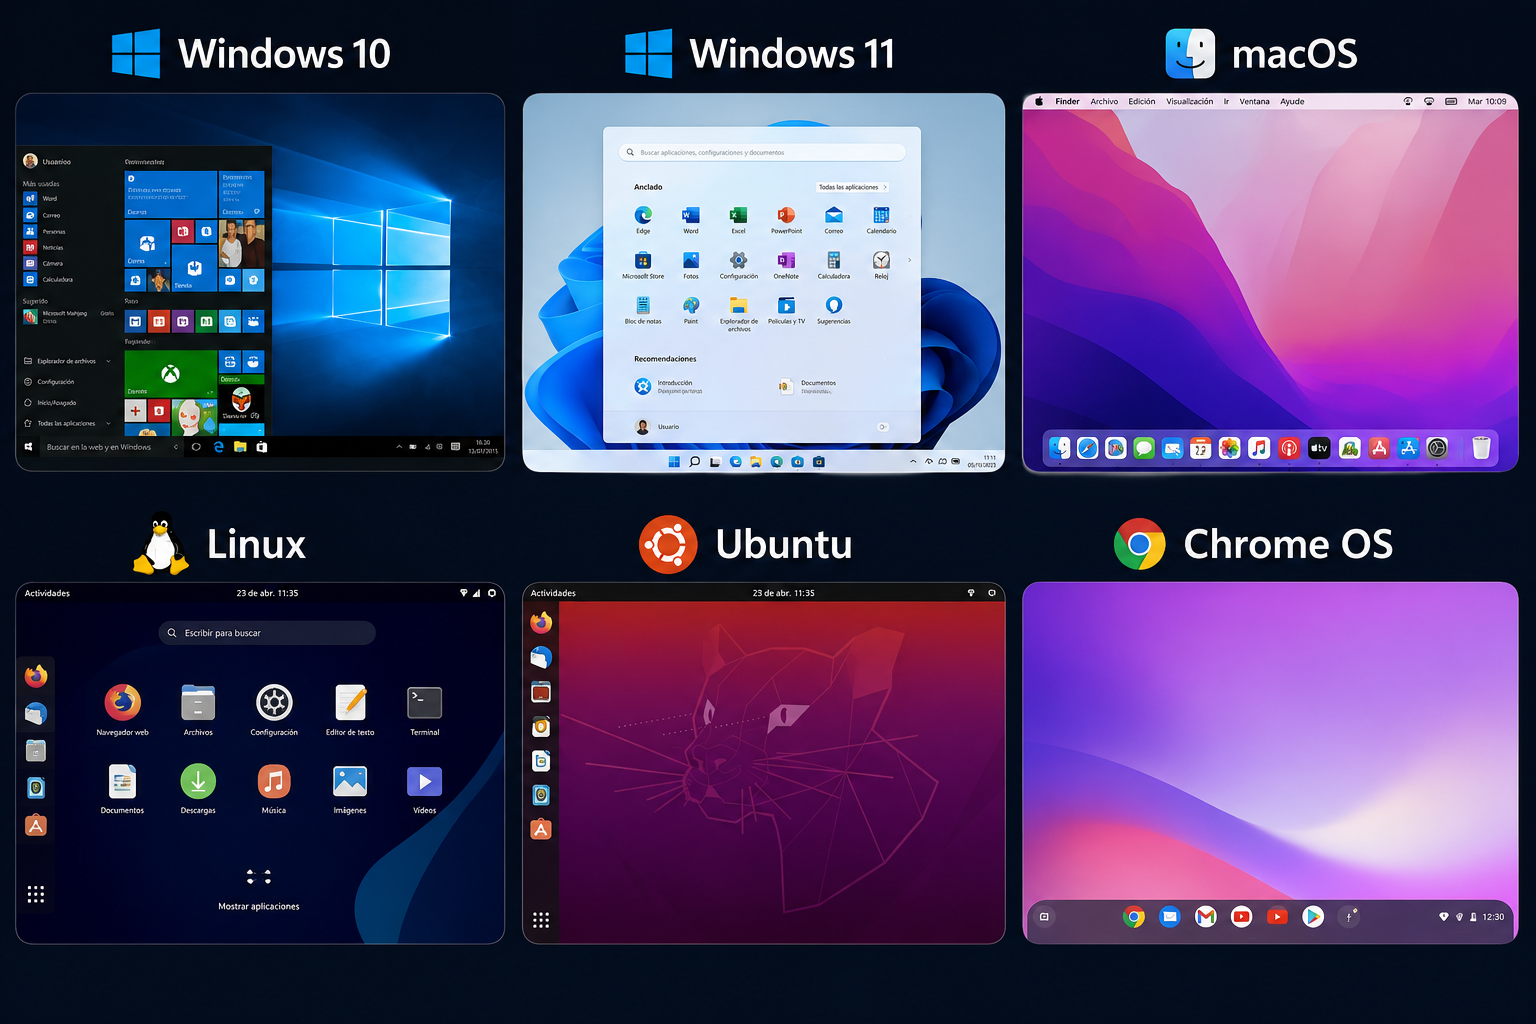Show hidden tray icons on Windows 11 taskbar
This screenshot has width=1536, height=1024.
pos(913,461)
